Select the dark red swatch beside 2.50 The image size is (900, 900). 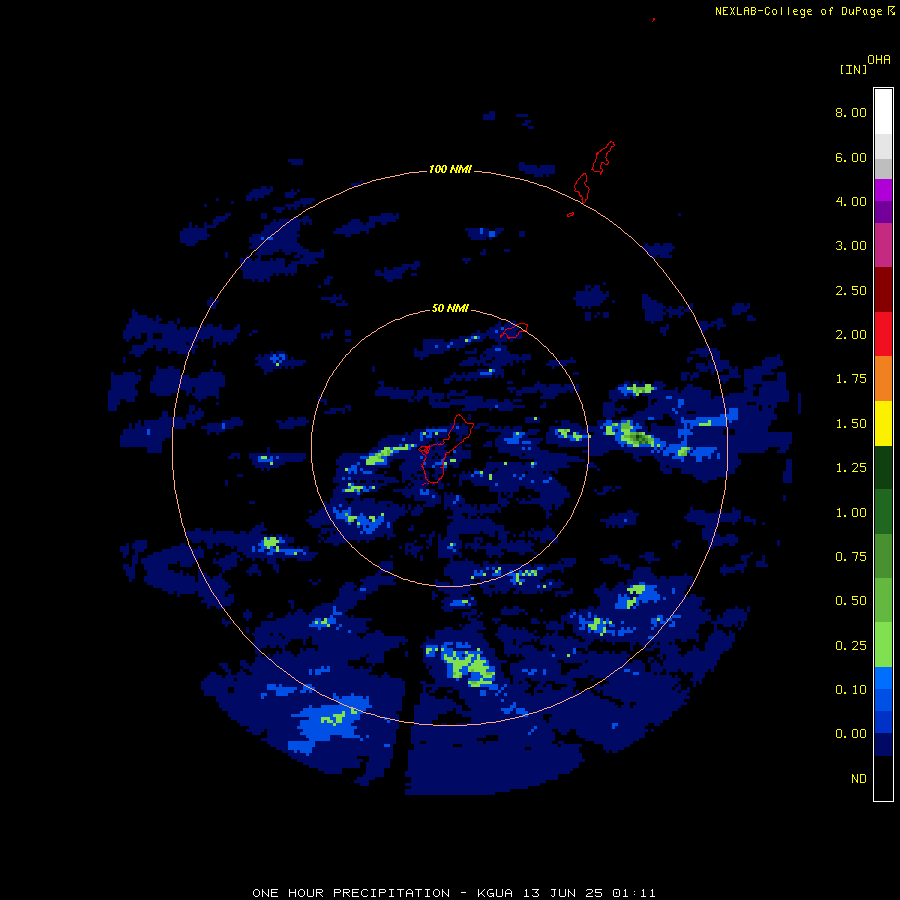click(x=883, y=290)
